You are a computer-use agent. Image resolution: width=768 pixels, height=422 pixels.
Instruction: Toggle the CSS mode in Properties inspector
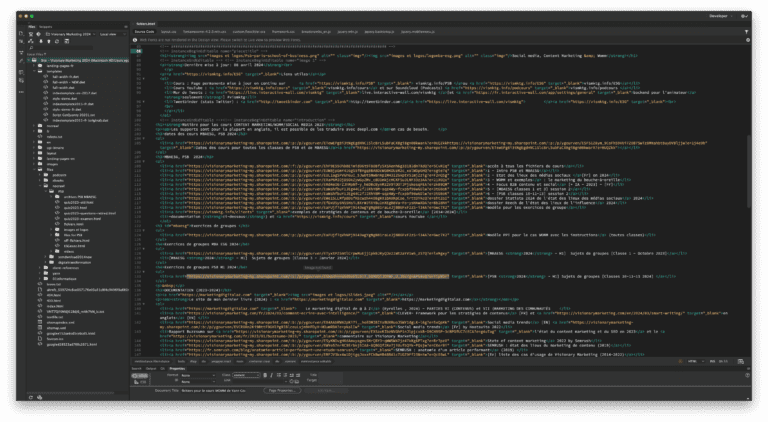pyautogui.click(x=141, y=382)
